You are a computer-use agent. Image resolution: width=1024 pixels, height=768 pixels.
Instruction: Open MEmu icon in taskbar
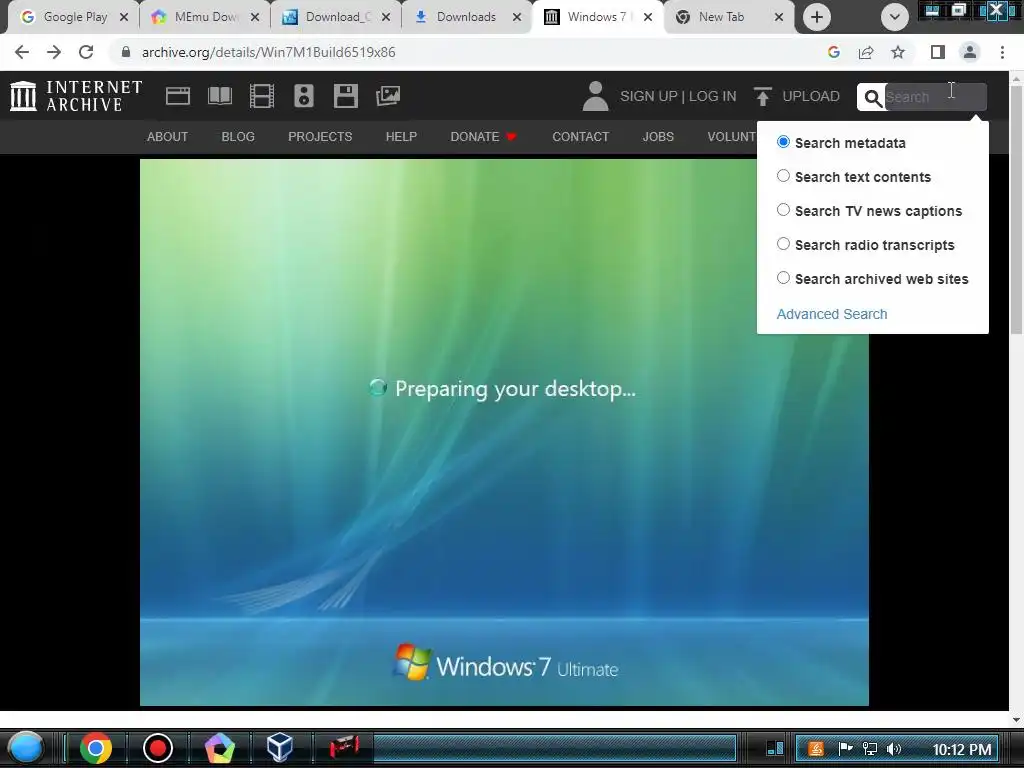click(219, 748)
